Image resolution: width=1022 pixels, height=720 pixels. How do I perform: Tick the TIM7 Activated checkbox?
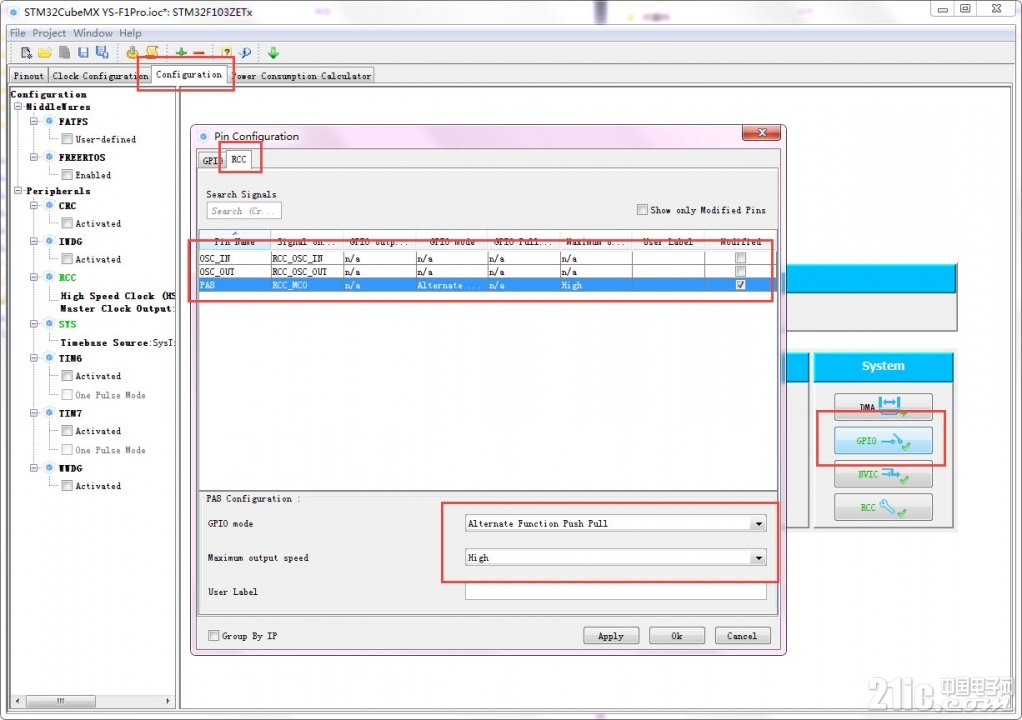click(67, 431)
